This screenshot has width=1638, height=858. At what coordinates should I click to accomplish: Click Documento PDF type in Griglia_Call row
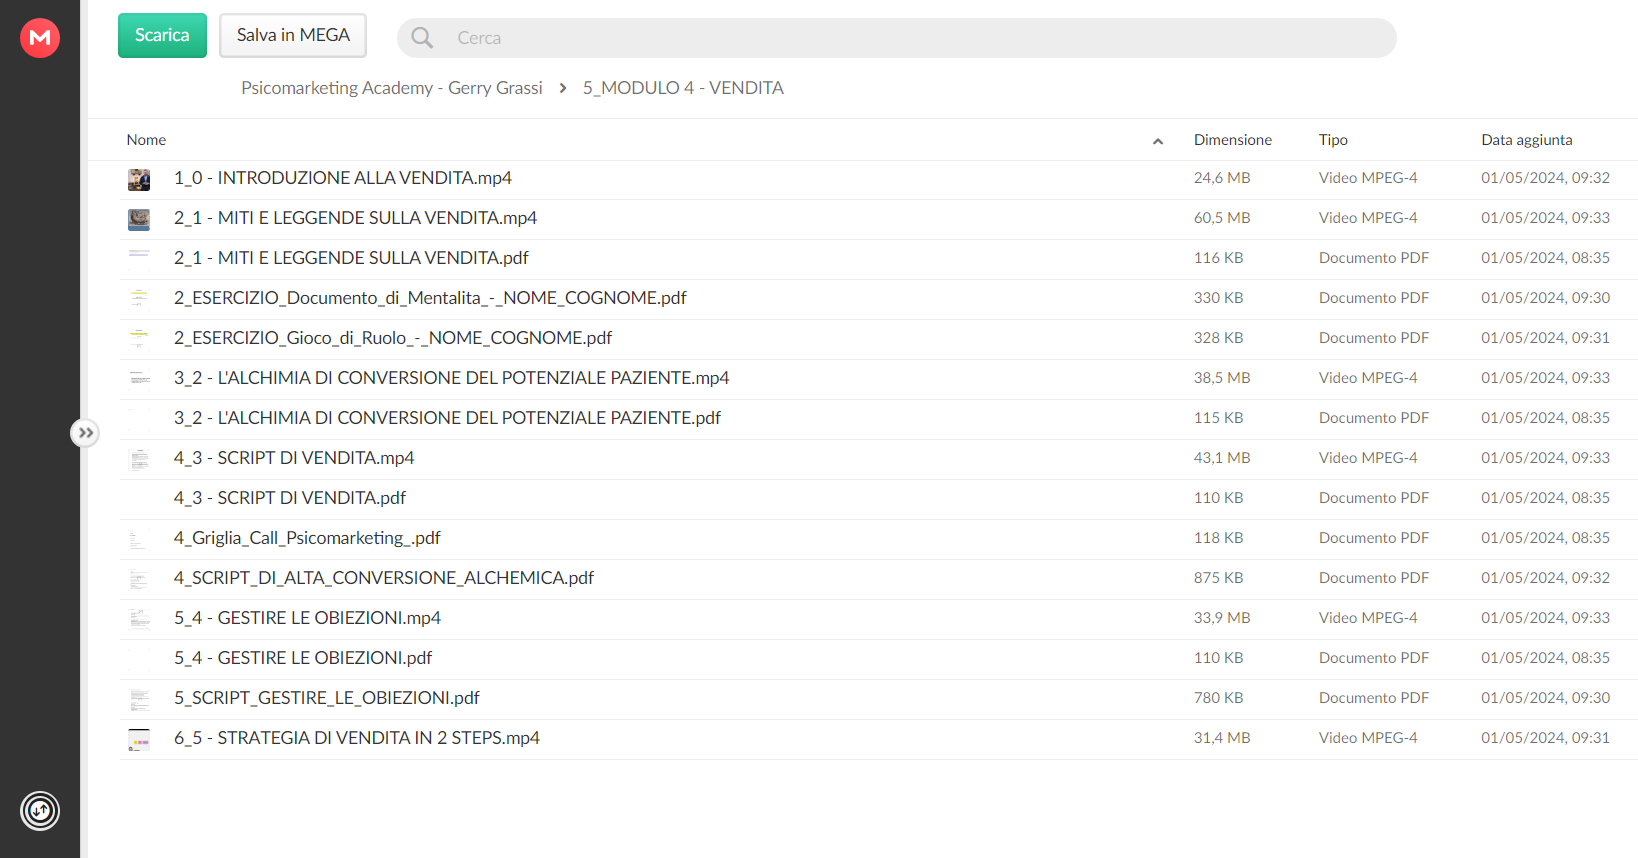tap(1374, 538)
